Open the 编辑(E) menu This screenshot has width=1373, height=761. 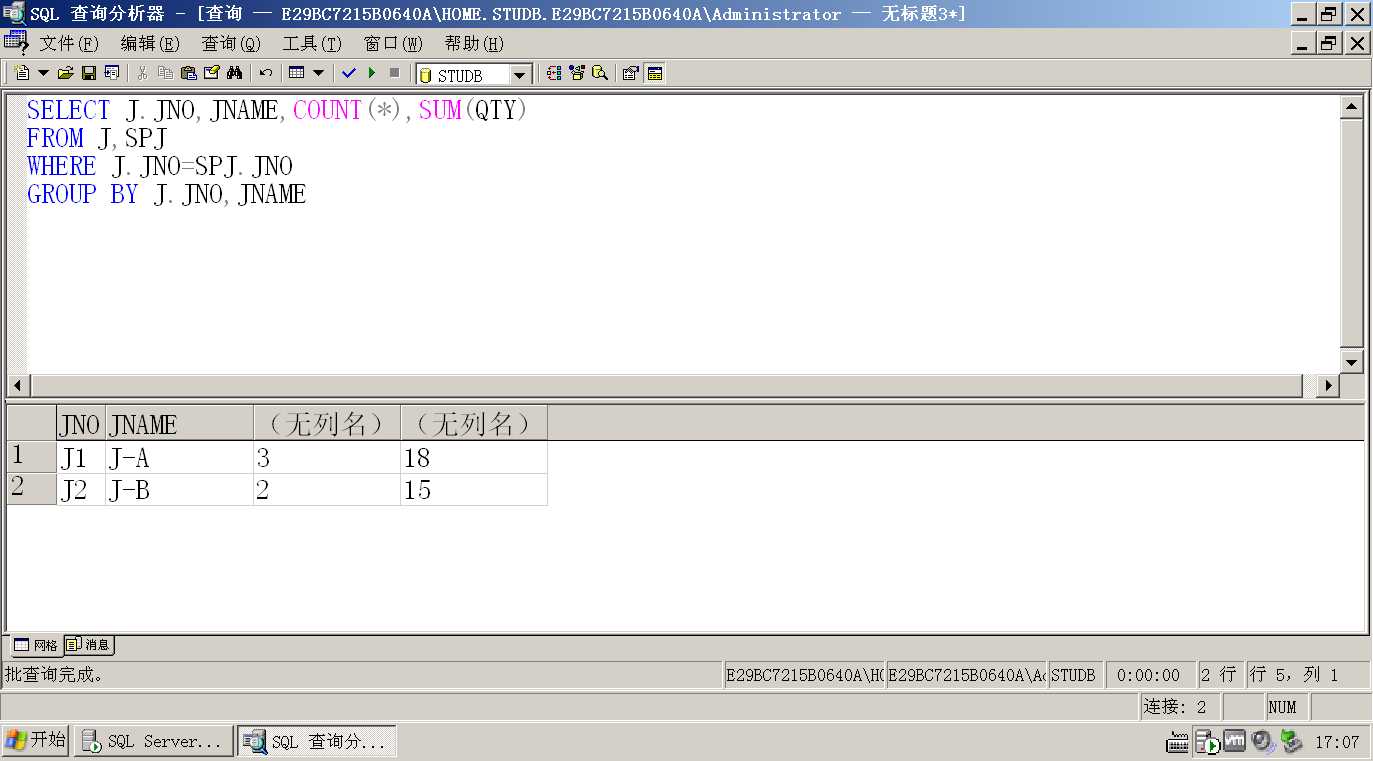pos(150,43)
